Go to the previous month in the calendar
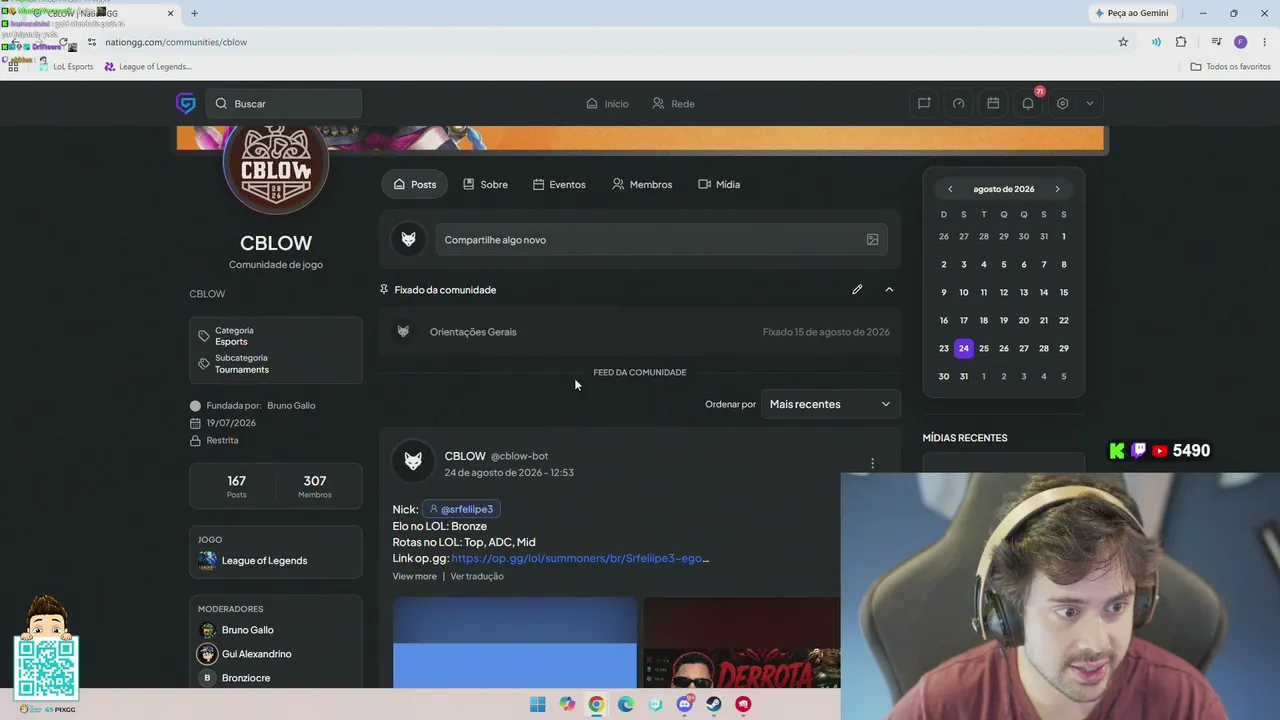 [950, 189]
